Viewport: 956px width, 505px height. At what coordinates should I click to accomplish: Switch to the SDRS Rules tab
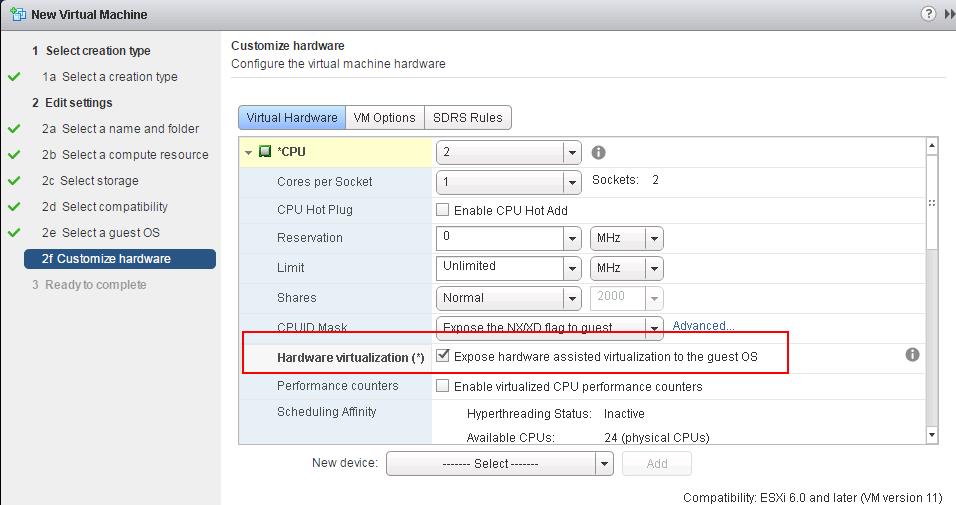click(x=468, y=118)
